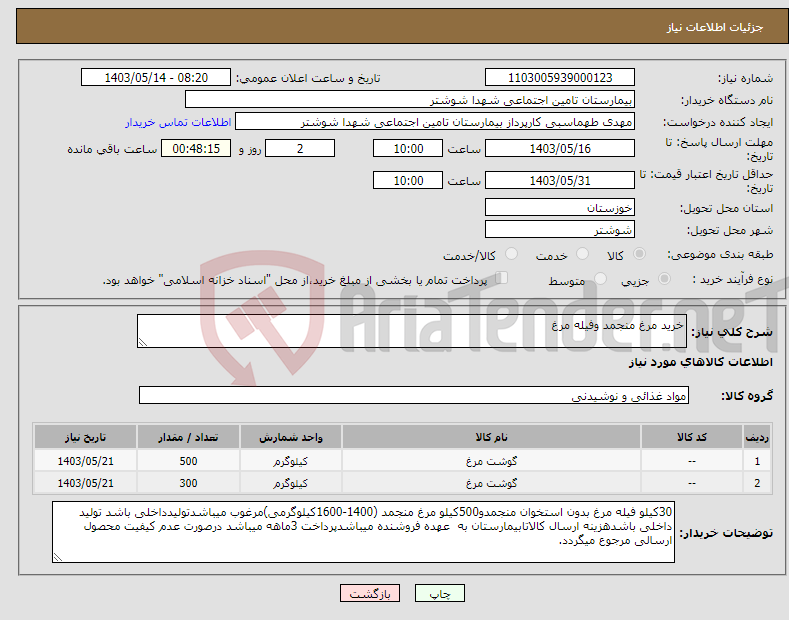
Task: Select the کالا/خدمت radio button
Action: coord(511,254)
